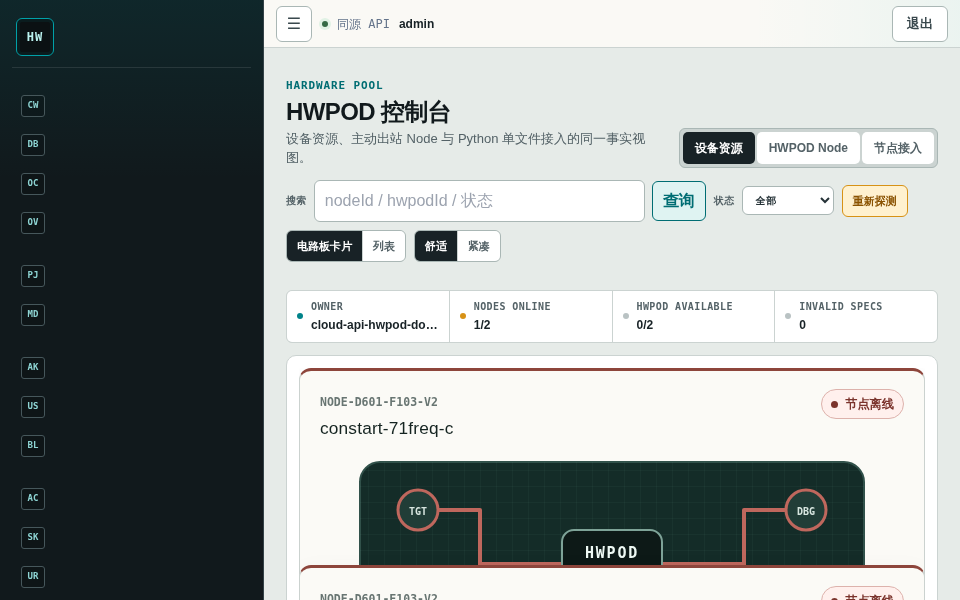Click the DBG node on board diagram
Screen dimensions: 960x600
tap(806, 510)
